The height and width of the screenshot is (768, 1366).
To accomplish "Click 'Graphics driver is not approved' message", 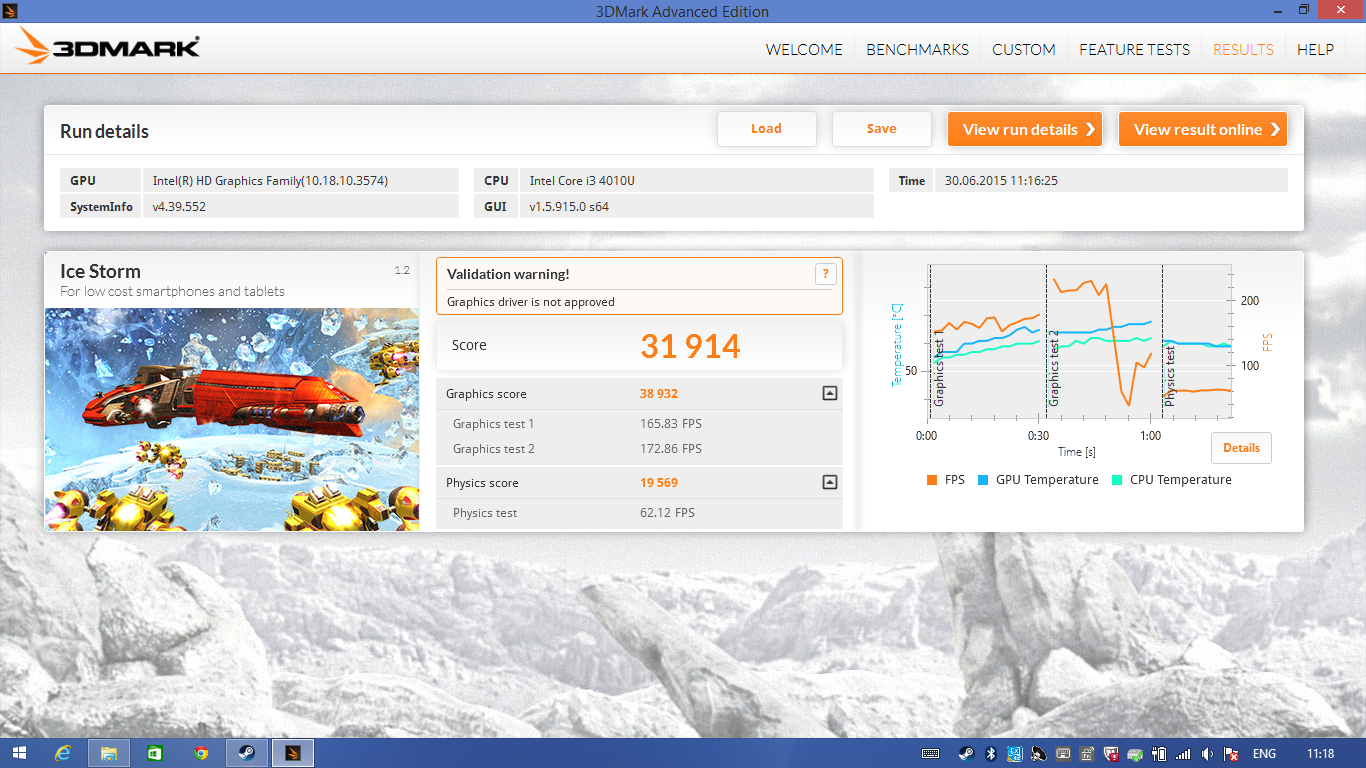I will (x=531, y=302).
